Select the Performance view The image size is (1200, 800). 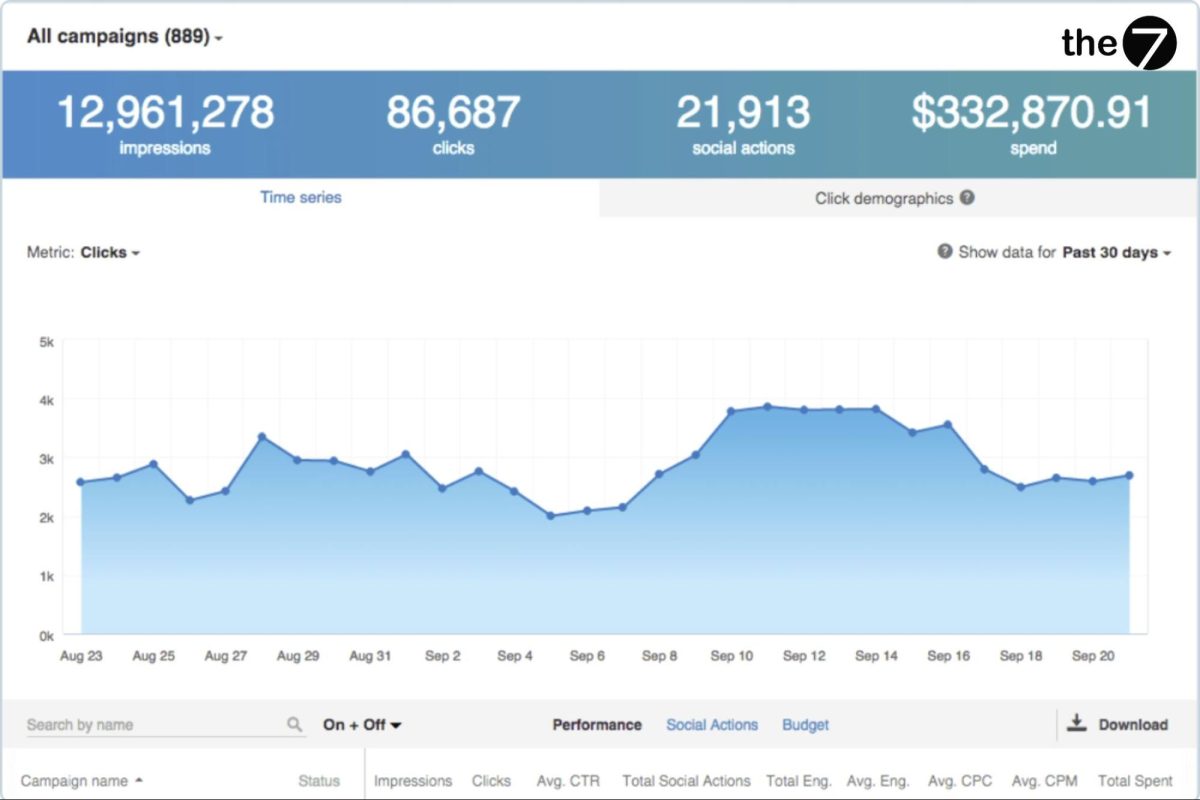597,725
